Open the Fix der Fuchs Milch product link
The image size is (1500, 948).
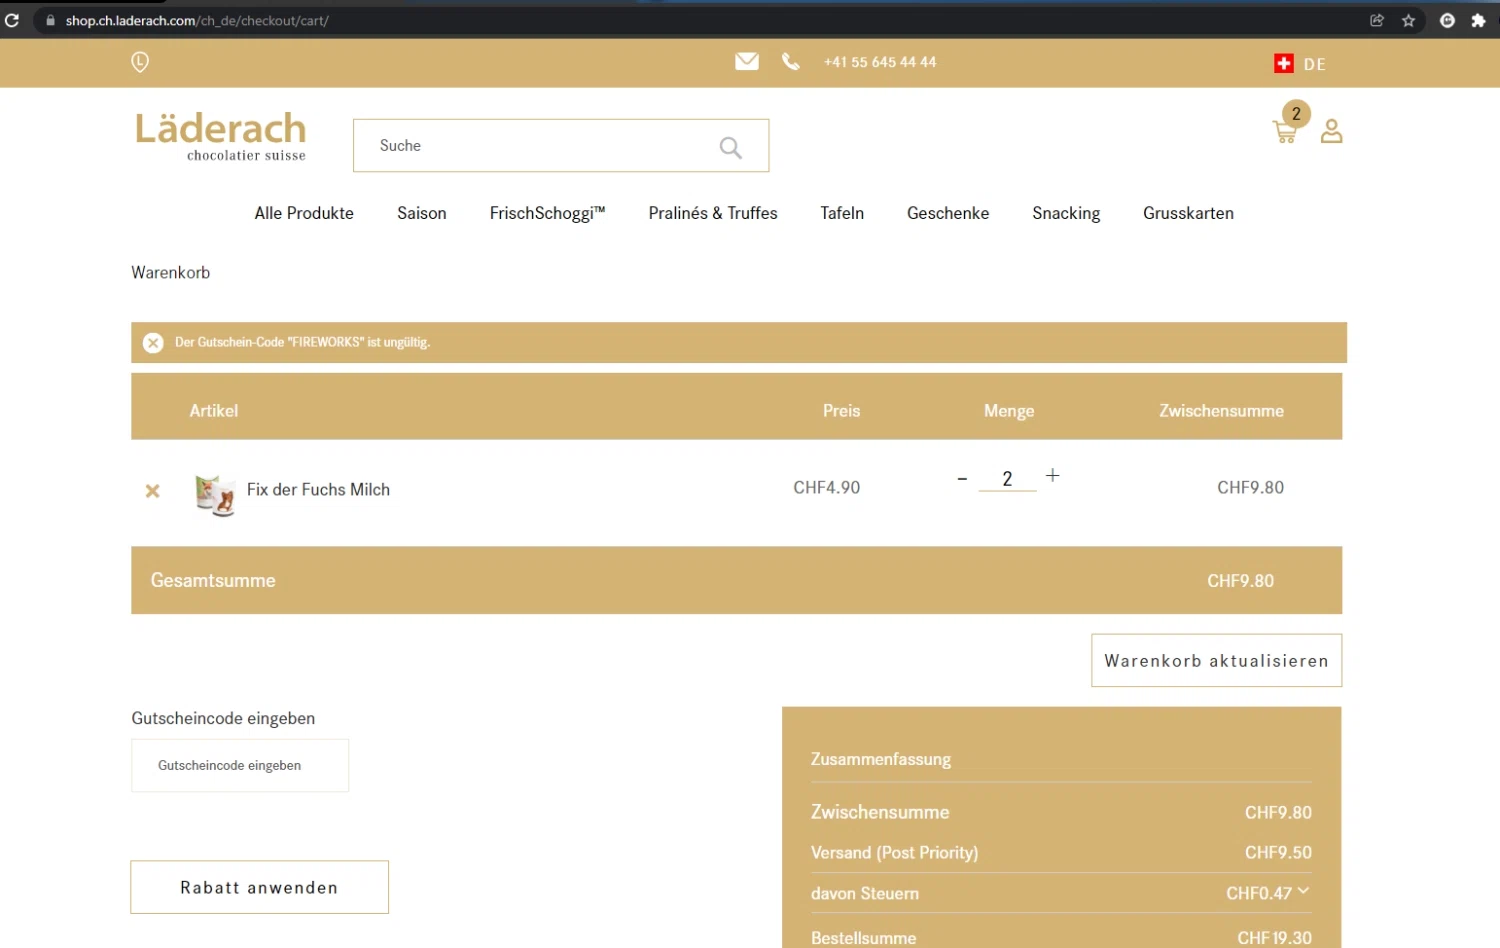pos(318,490)
